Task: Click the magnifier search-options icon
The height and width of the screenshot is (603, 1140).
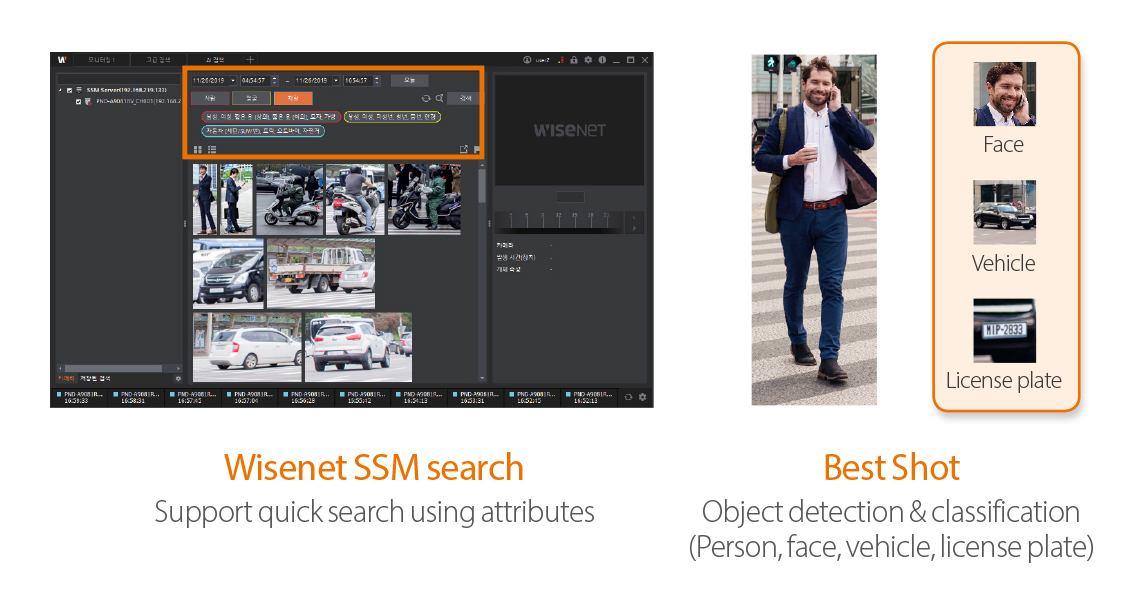Action: 439,98
